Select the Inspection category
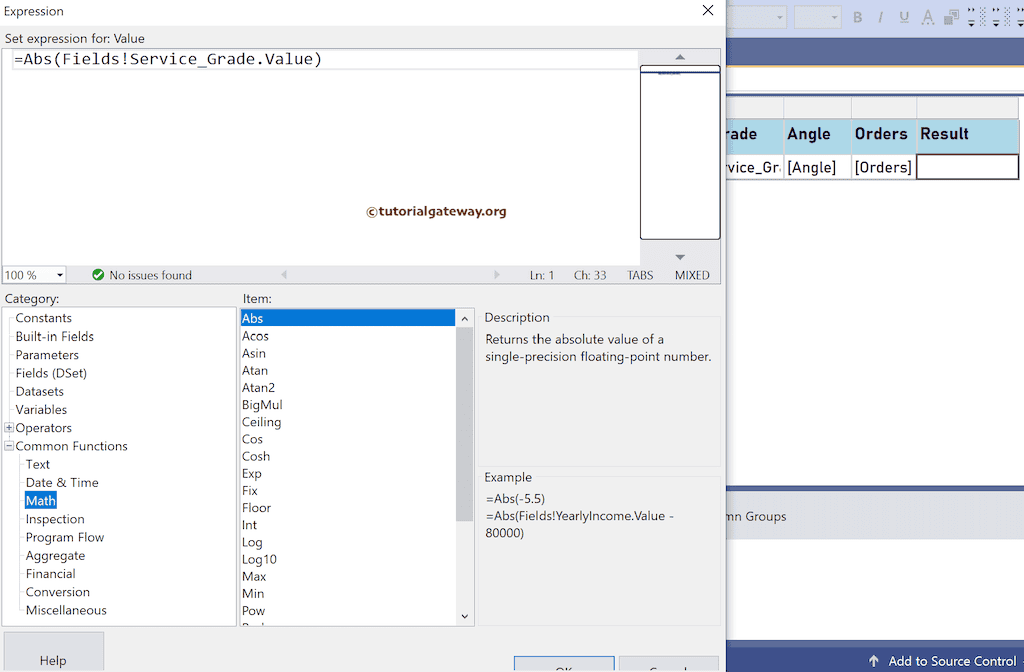This screenshot has width=1024, height=672. point(55,519)
